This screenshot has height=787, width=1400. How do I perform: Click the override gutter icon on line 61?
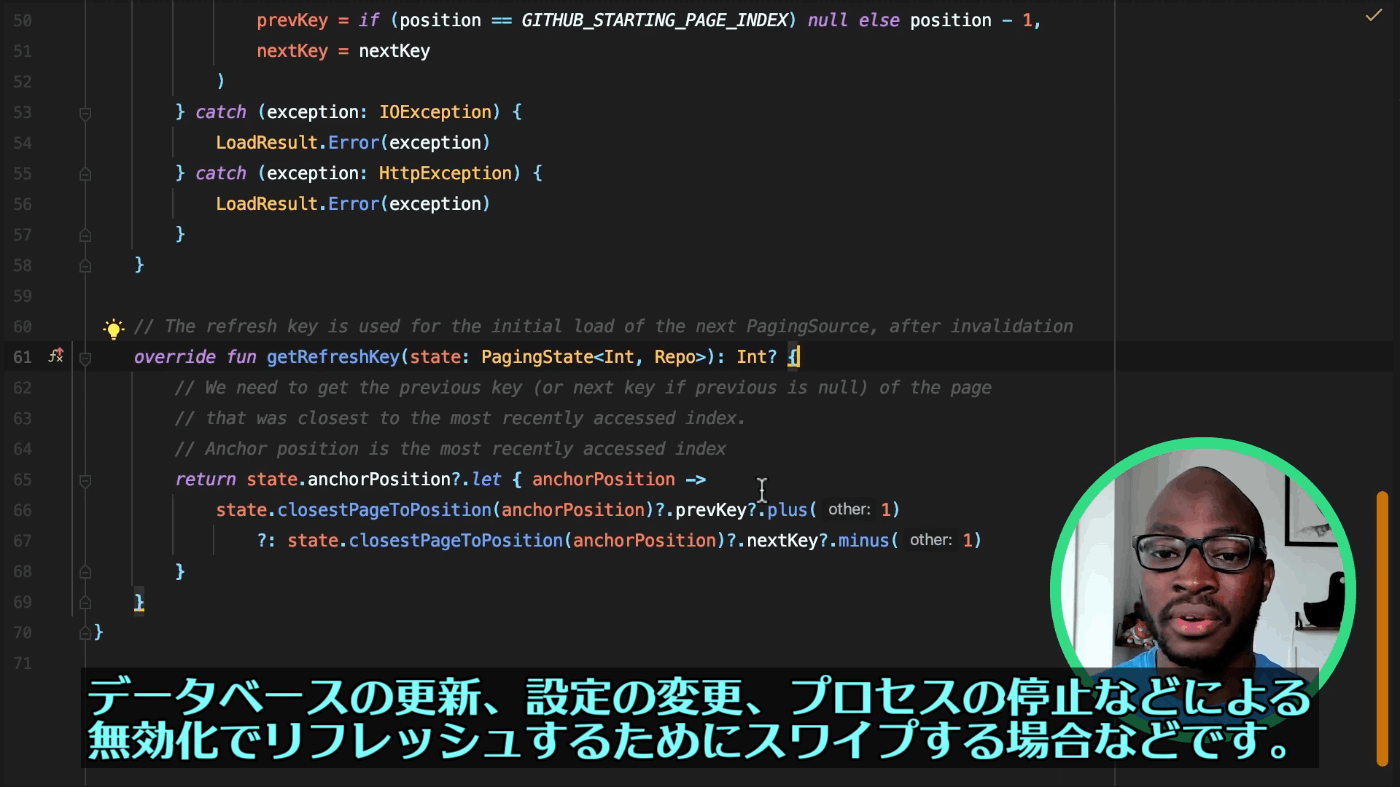point(56,356)
